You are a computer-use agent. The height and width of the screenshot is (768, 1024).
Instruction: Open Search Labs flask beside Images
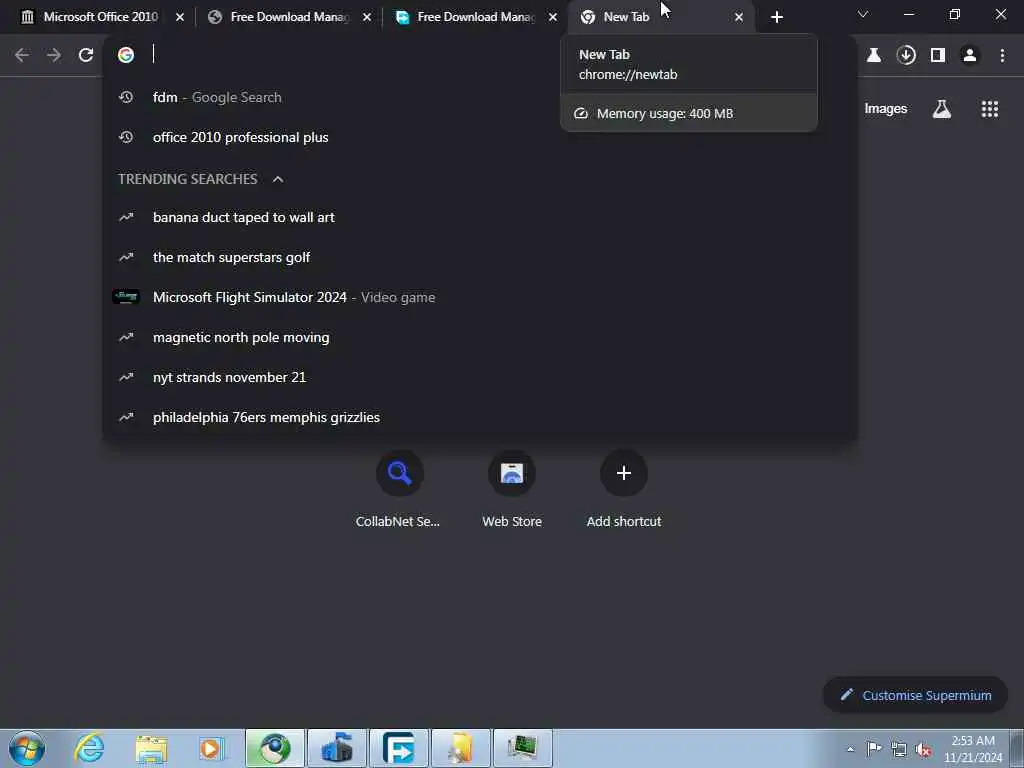coord(941,109)
